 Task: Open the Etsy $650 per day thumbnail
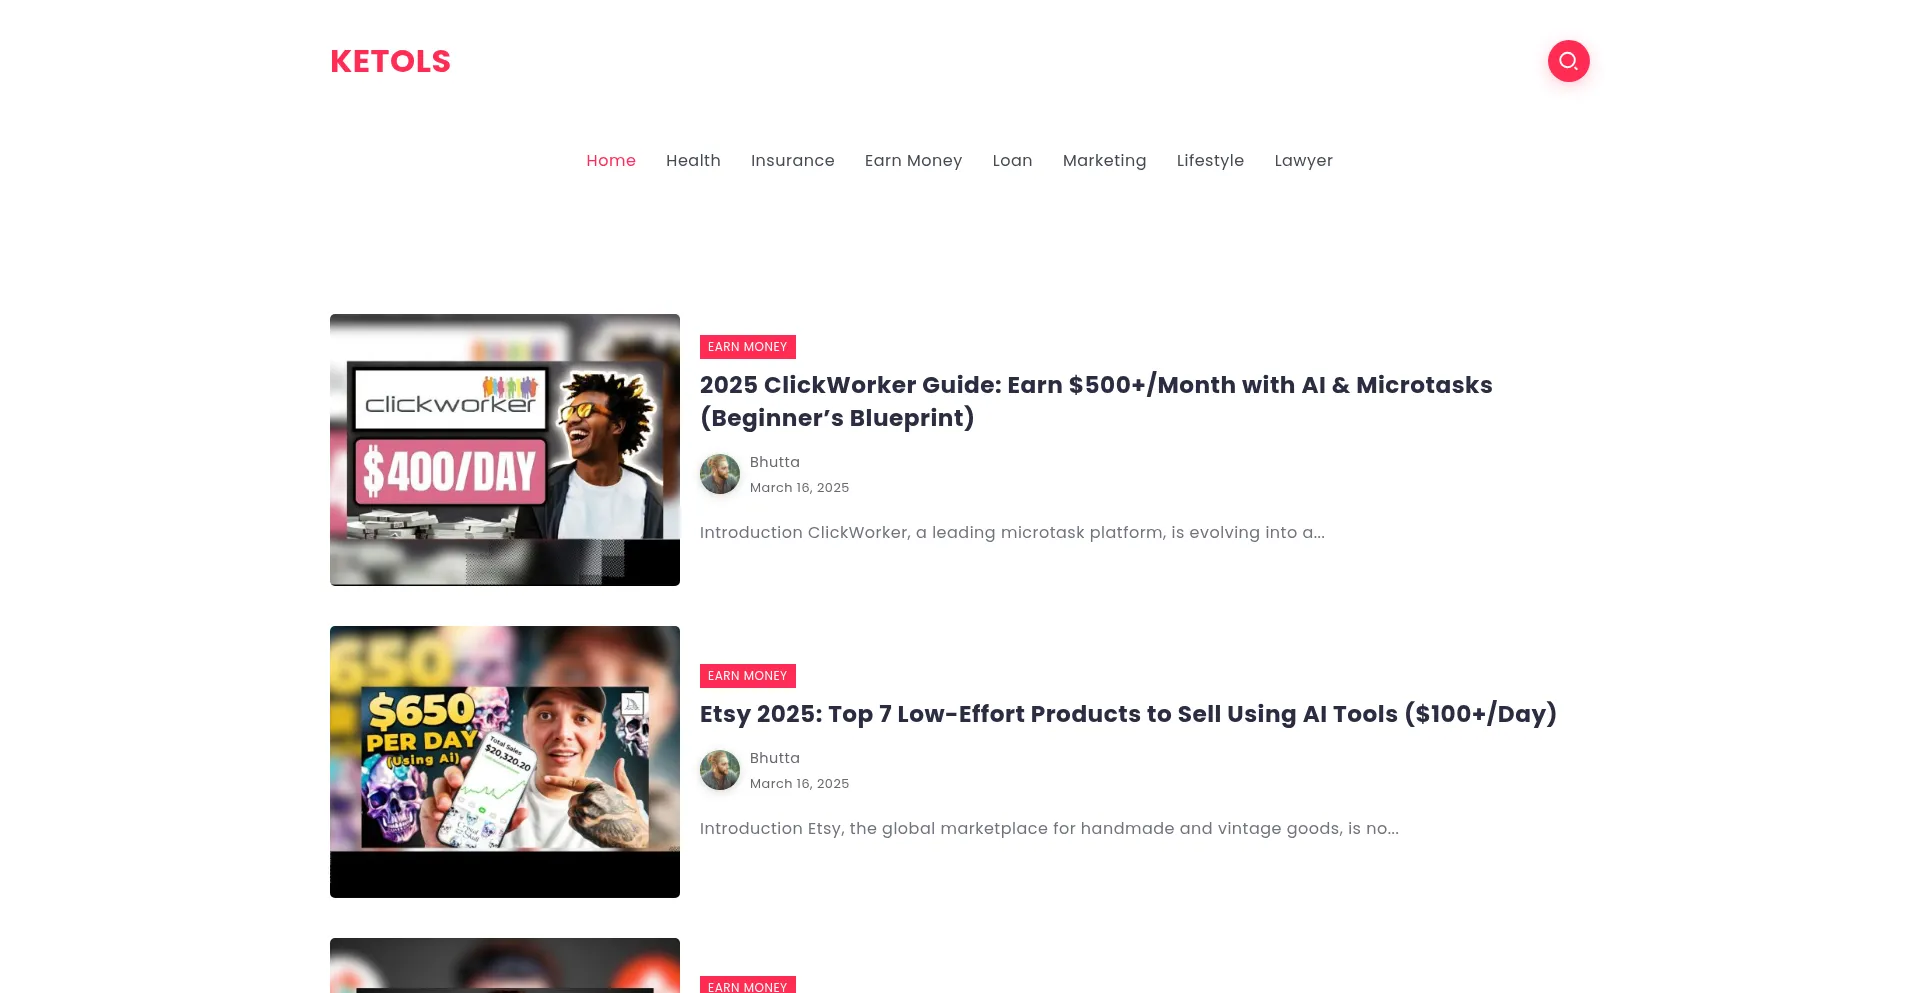[x=505, y=762]
